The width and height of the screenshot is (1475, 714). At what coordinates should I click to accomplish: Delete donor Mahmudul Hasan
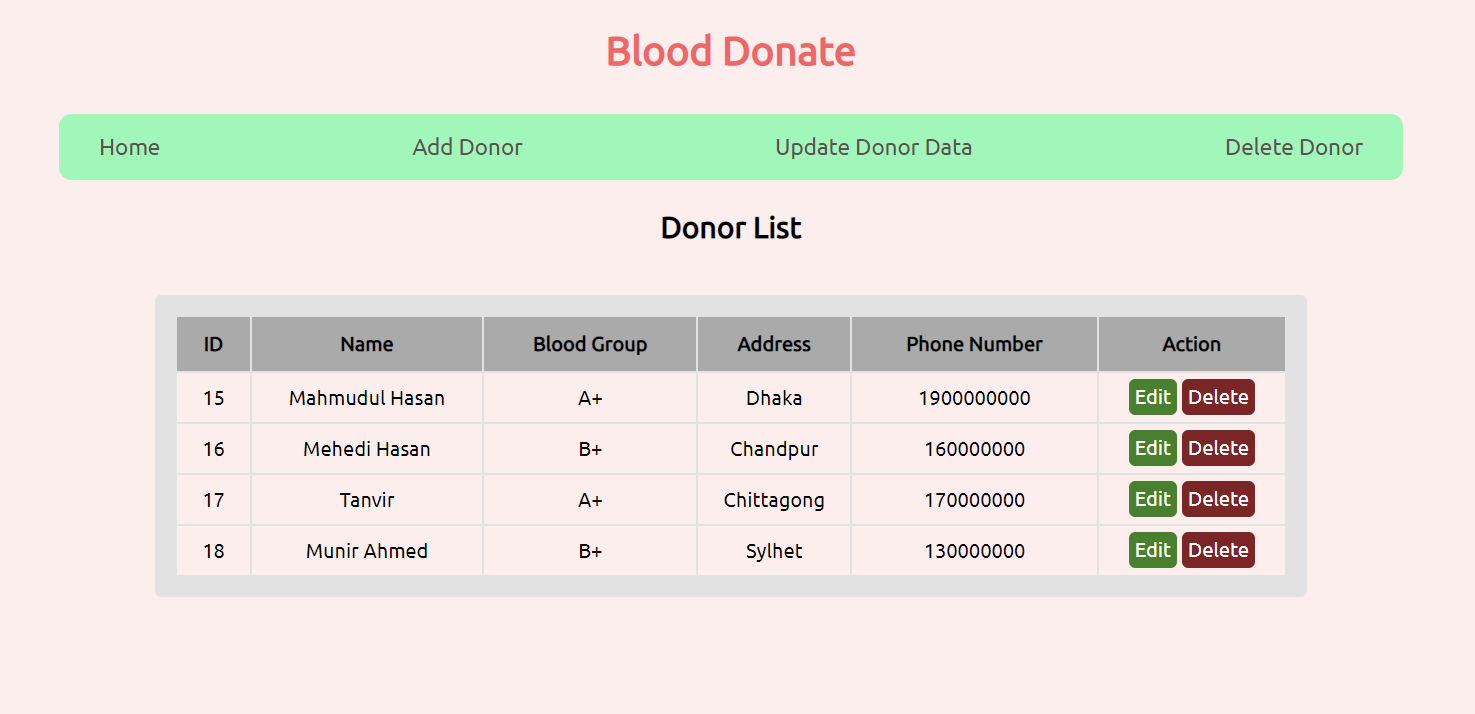coord(1218,397)
